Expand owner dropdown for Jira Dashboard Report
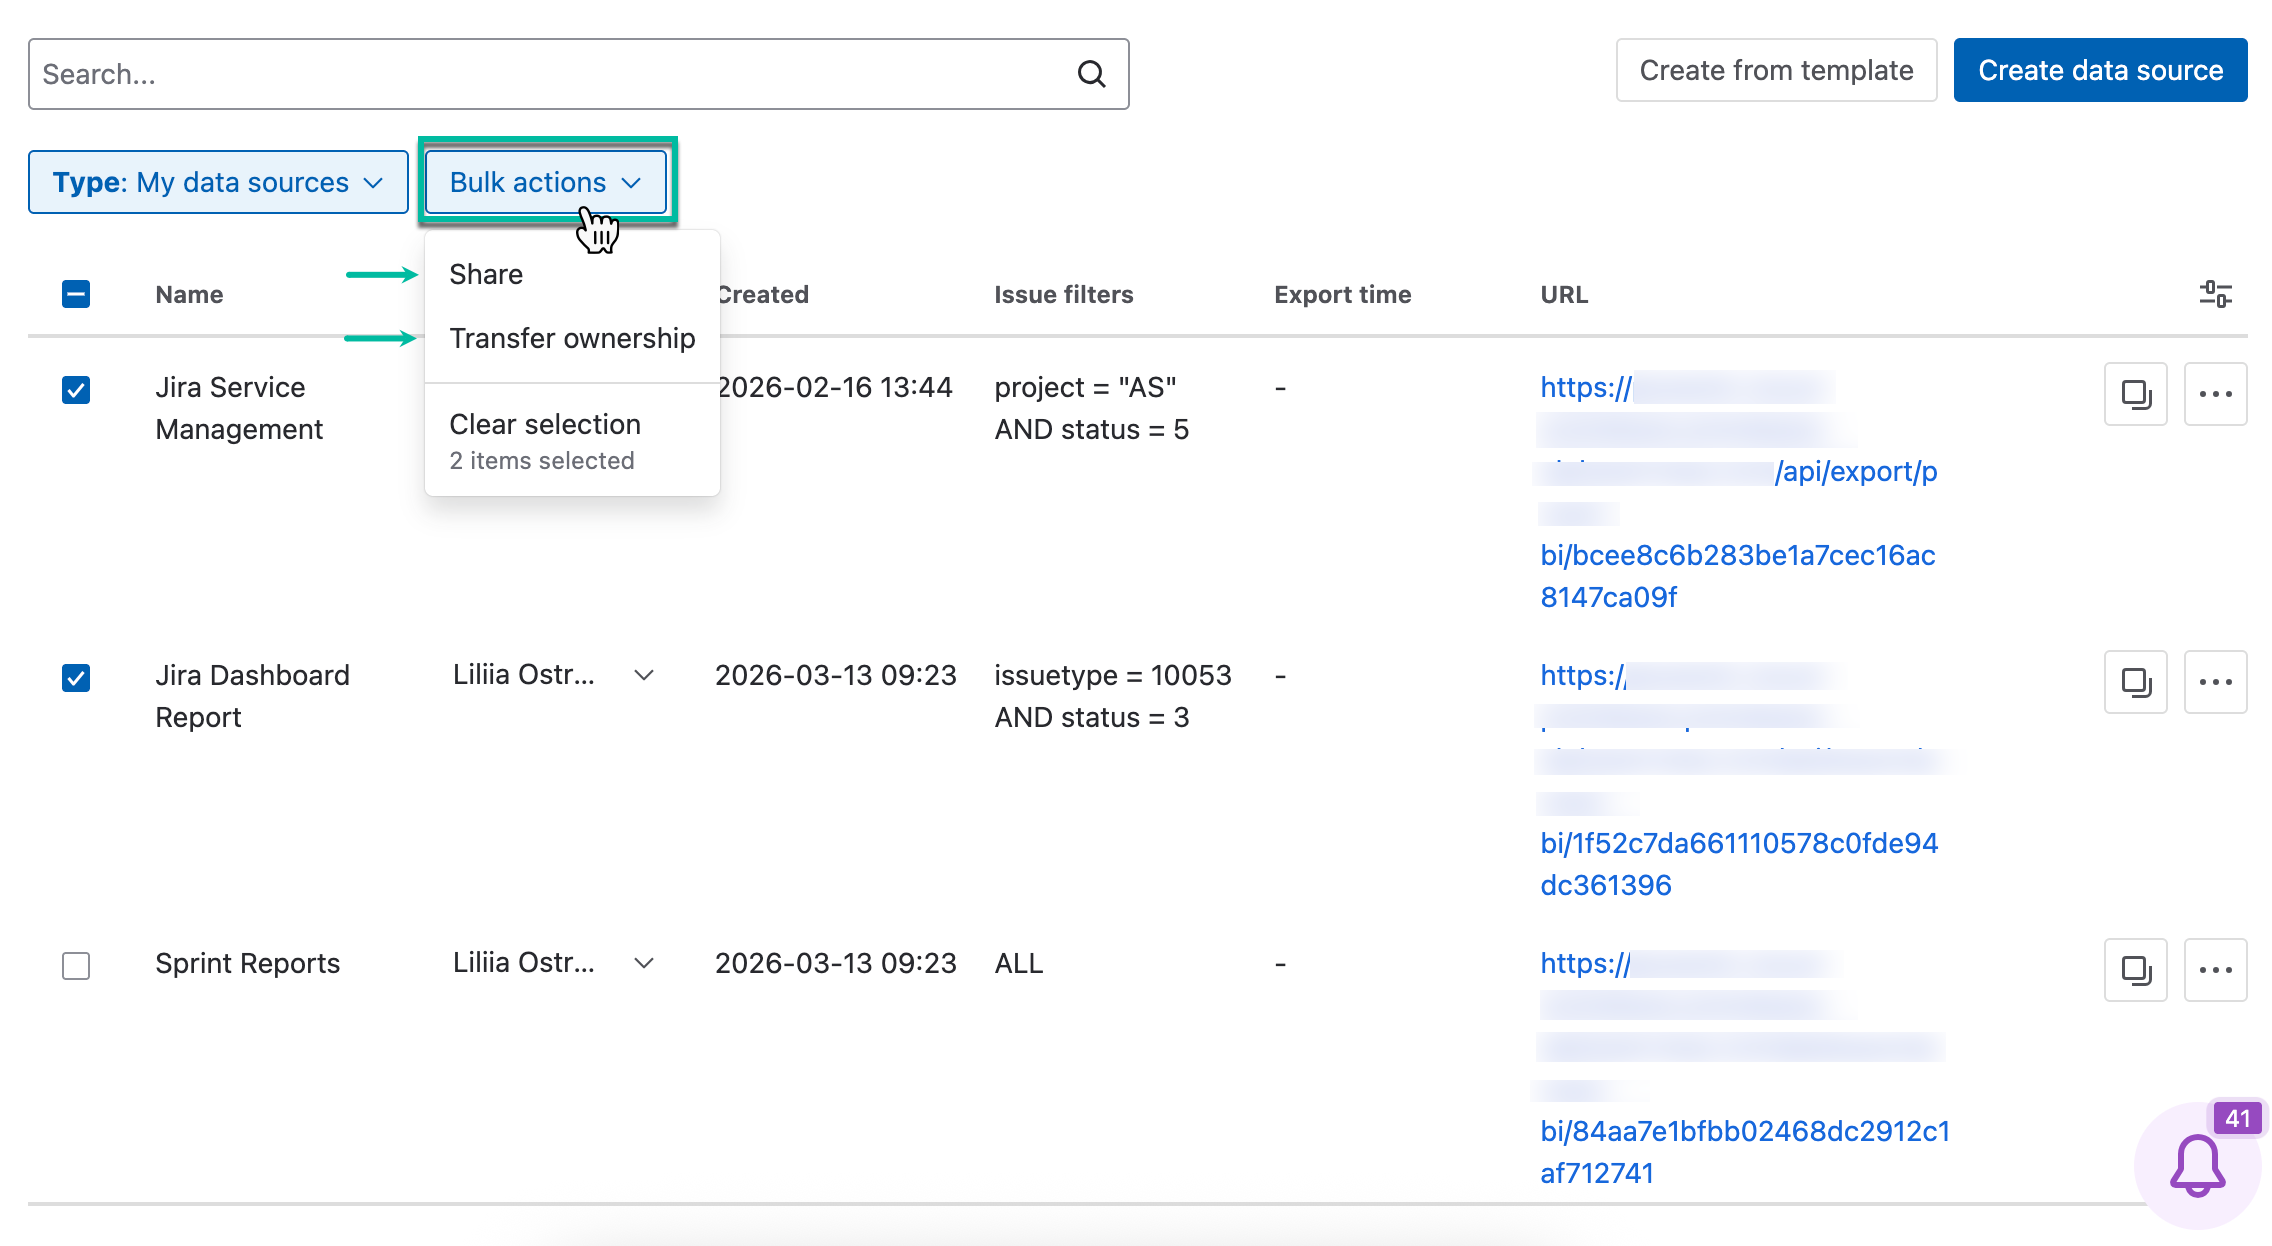Image resolution: width=2272 pixels, height=1246 pixels. click(644, 675)
